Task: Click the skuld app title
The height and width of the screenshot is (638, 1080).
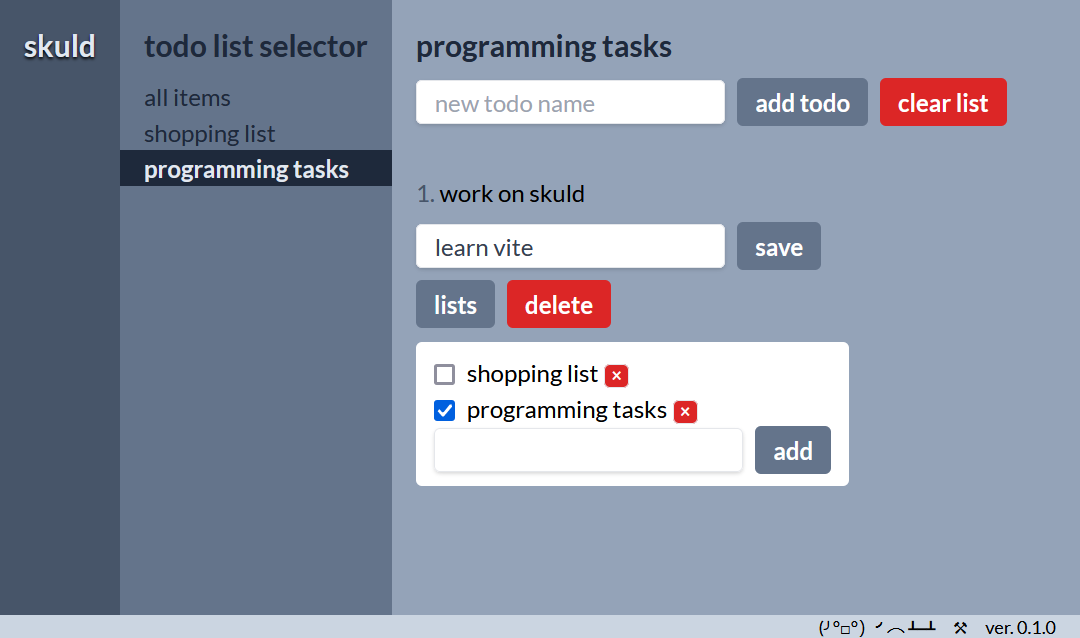Action: [59, 46]
